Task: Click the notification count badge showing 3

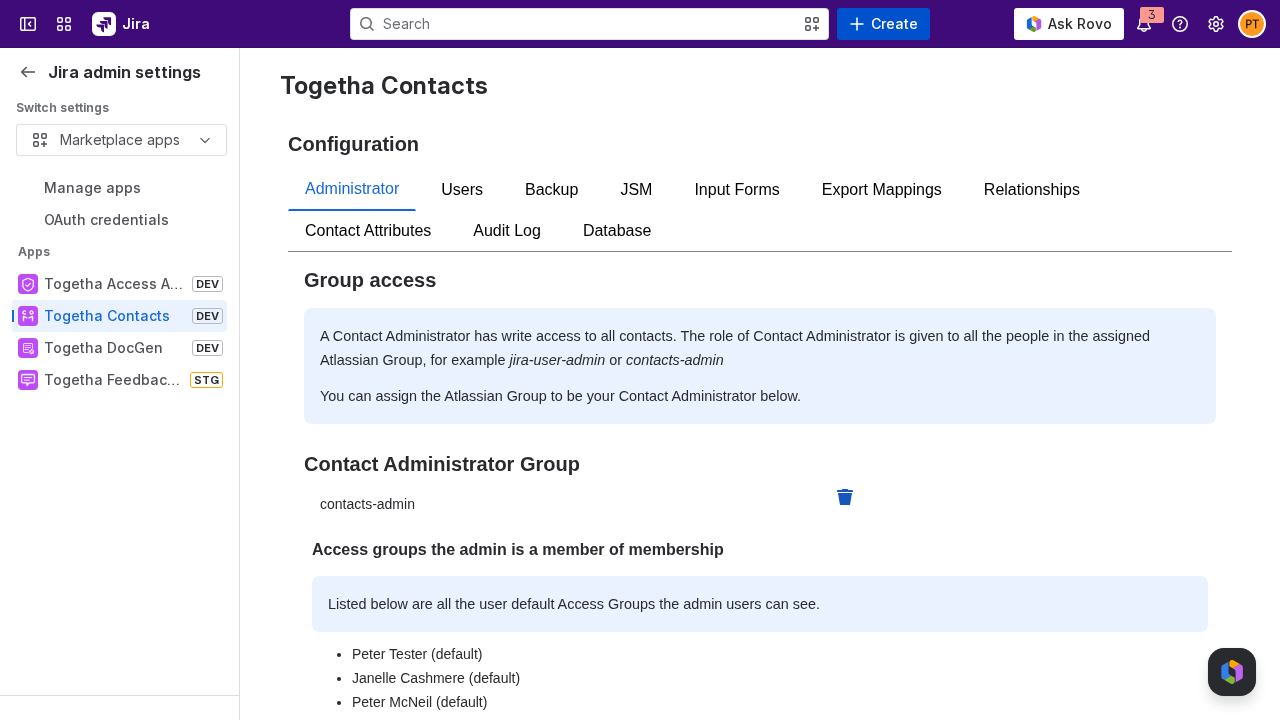Action: 1152,15
